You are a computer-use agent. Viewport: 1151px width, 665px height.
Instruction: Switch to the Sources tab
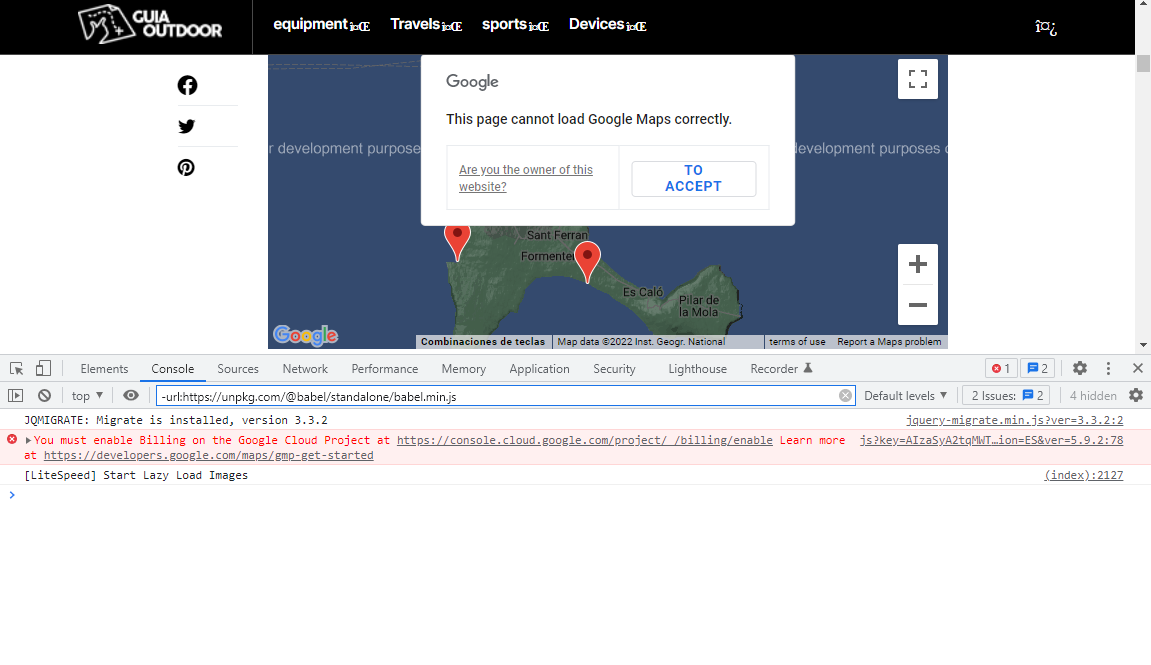tap(238, 368)
